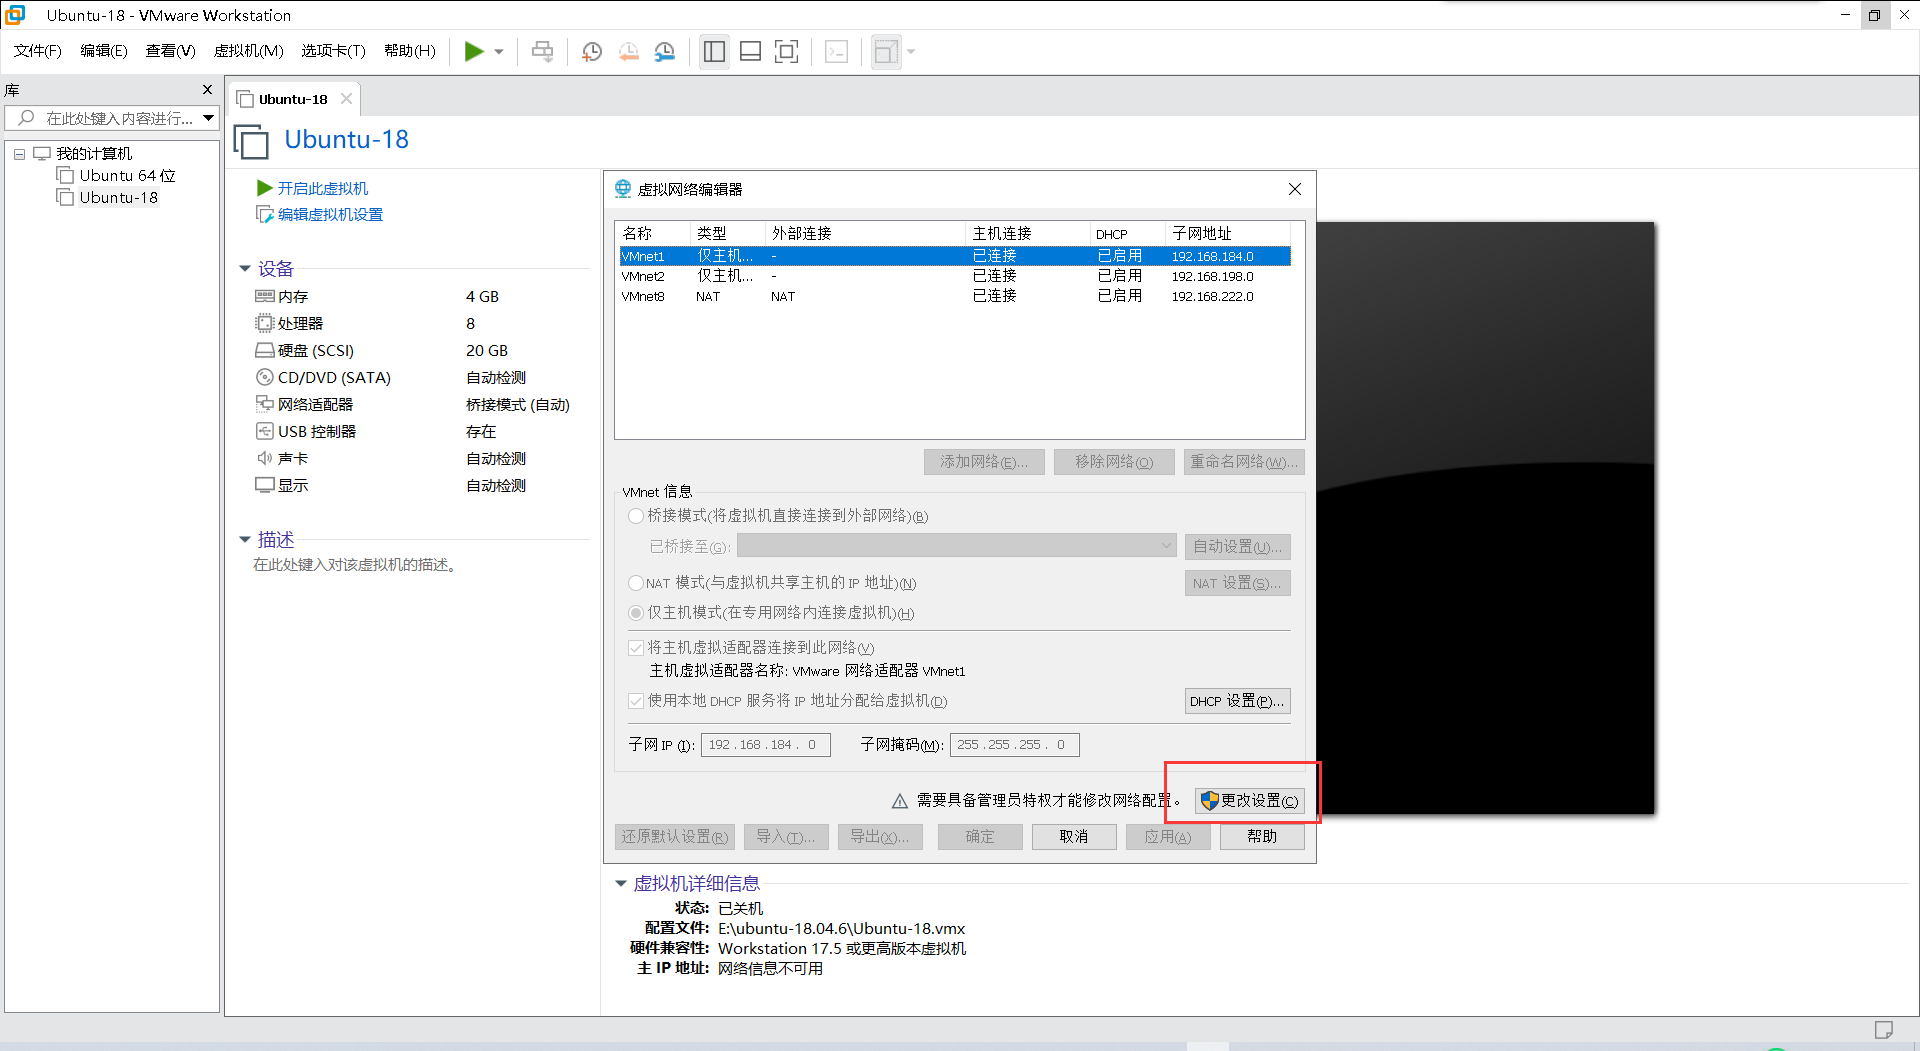The image size is (1920, 1051).
Task: Click 编辑虚拟机设置 link
Action: [330, 215]
